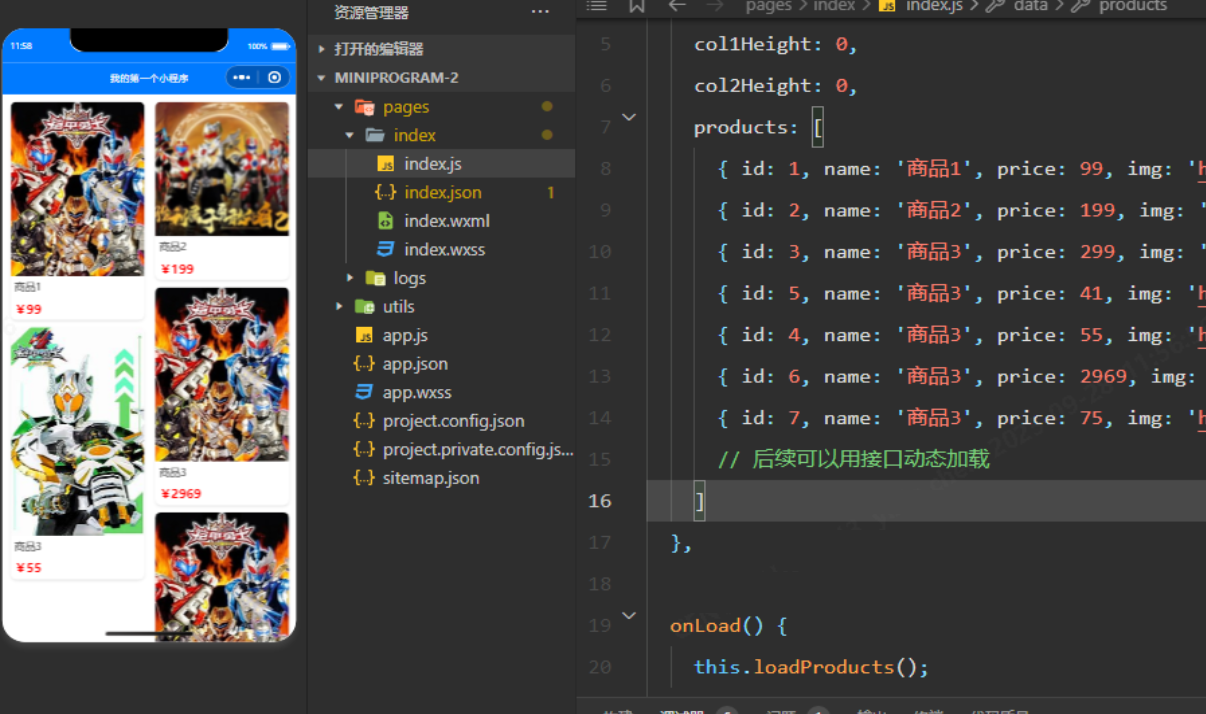The width and height of the screenshot is (1206, 714).
Task: Expand the utils folder chevron
Action: coord(339,307)
